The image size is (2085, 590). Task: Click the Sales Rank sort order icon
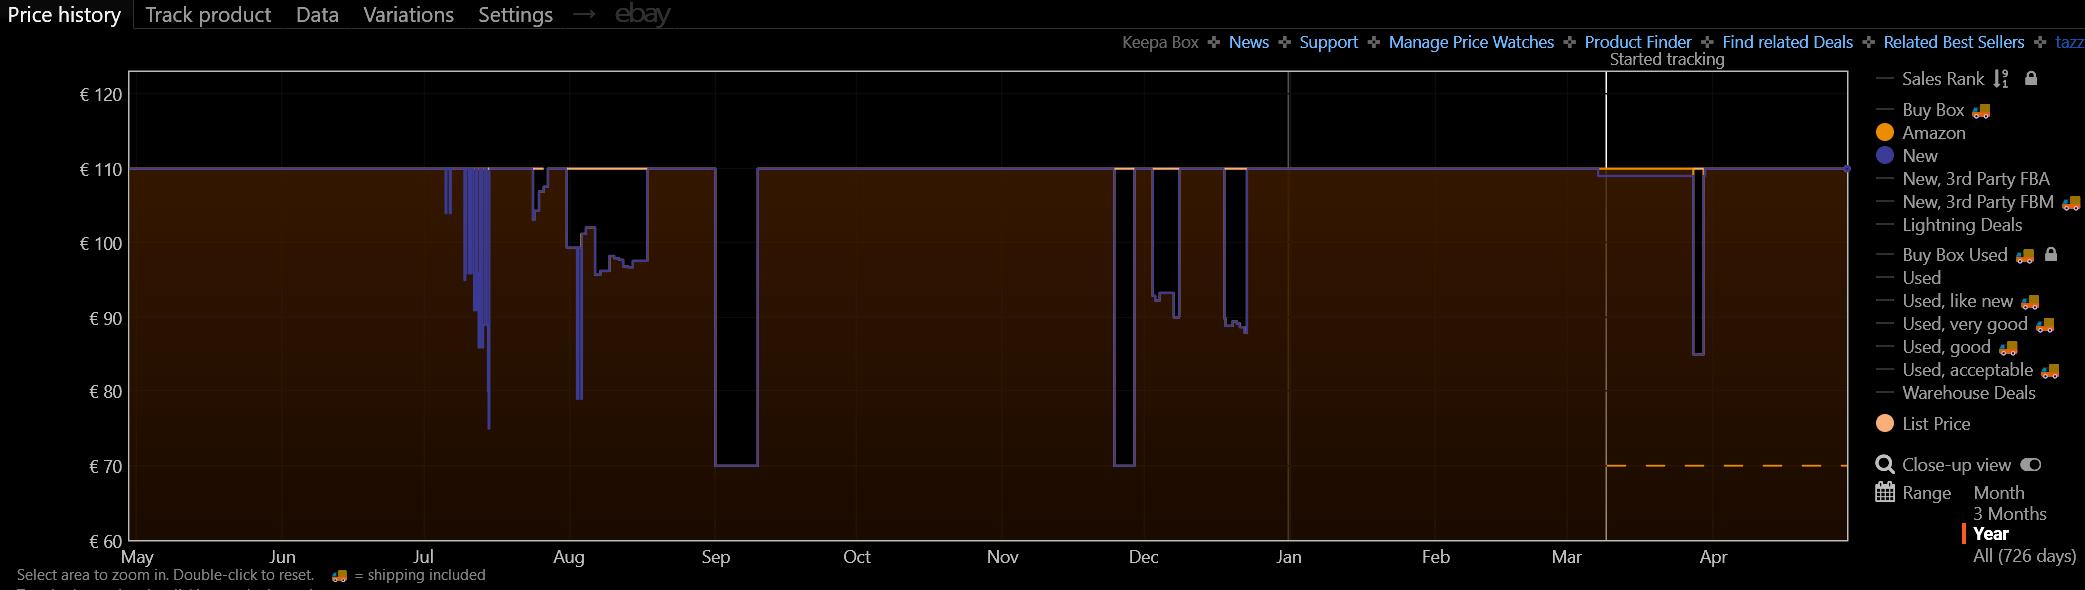(2000, 79)
